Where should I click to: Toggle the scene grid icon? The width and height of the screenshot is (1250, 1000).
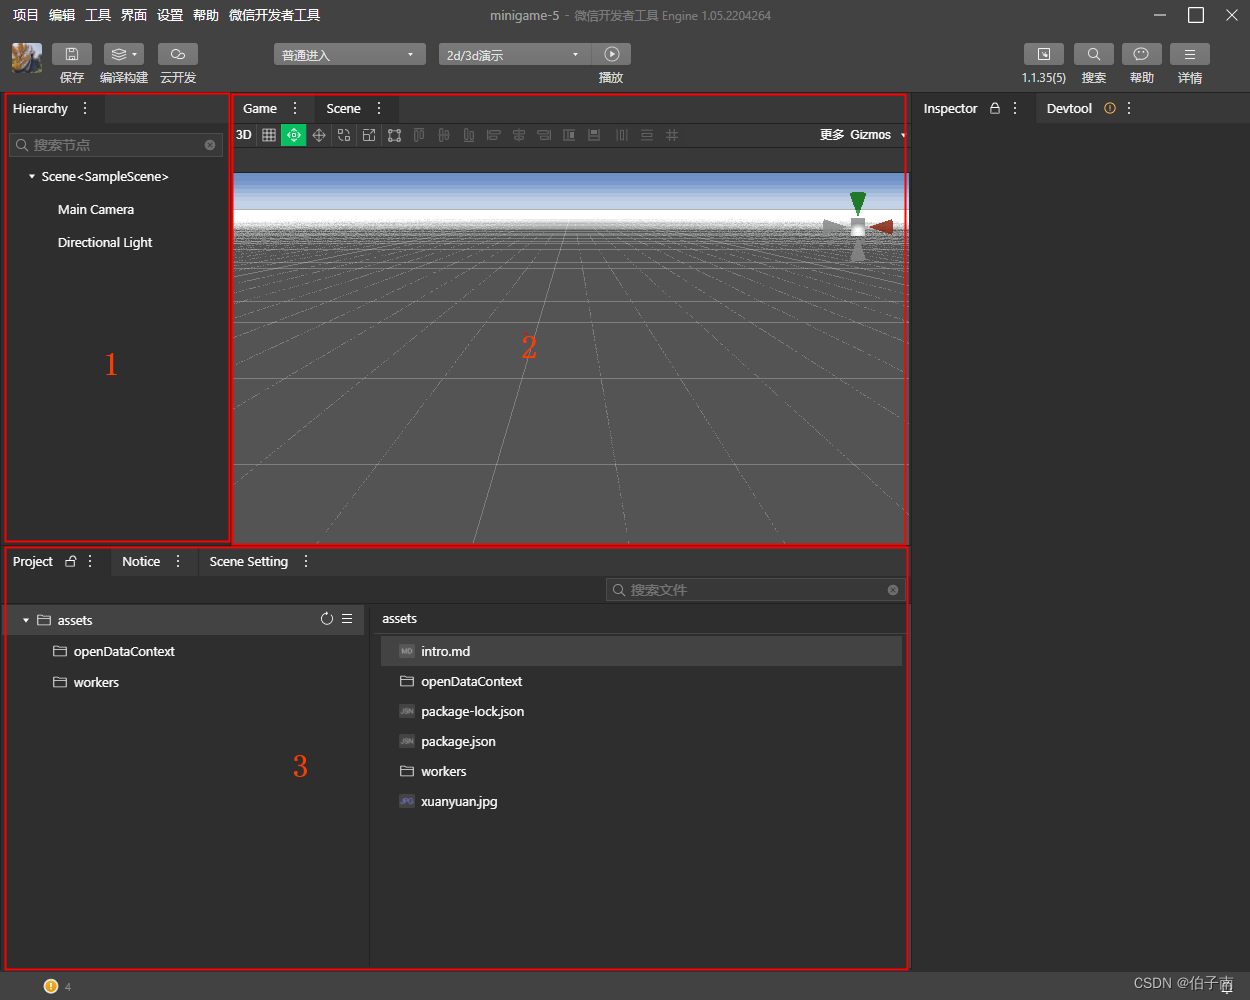coord(269,135)
